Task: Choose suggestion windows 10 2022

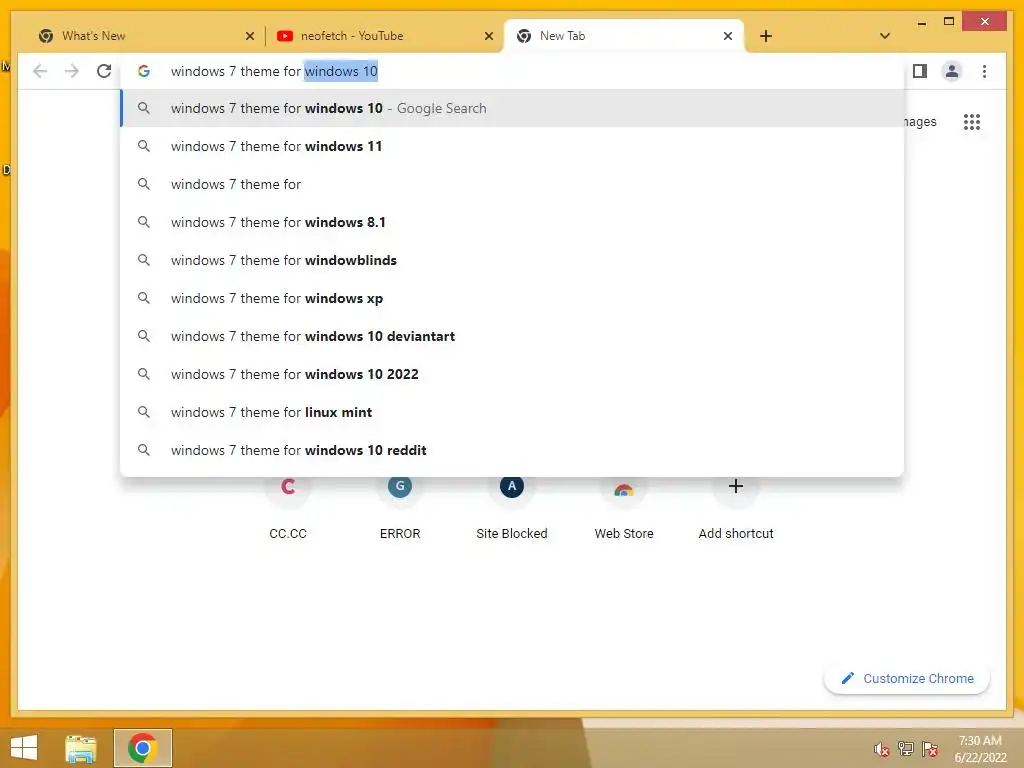Action: [x=513, y=374]
